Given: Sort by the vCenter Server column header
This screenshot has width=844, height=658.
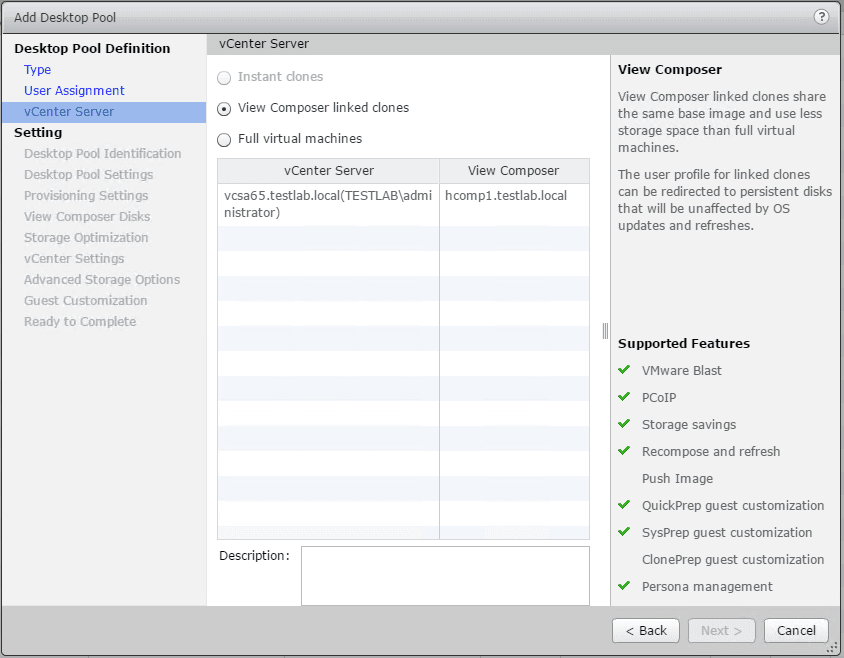Looking at the screenshot, I should pos(328,171).
